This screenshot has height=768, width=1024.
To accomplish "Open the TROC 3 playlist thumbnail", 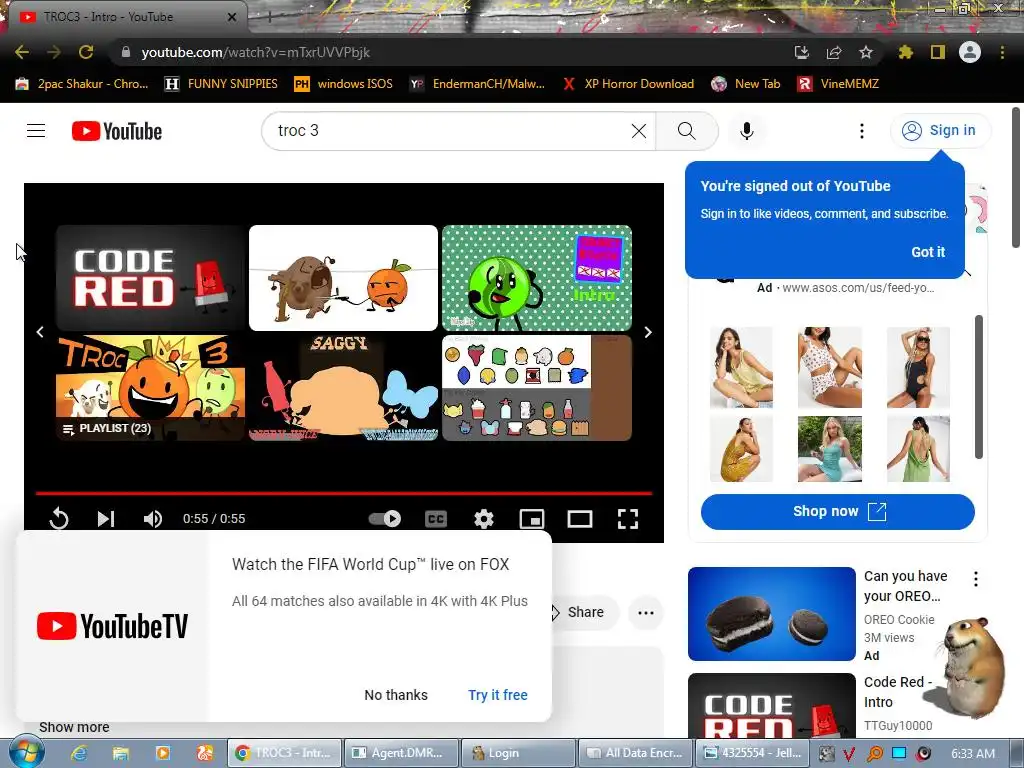I will (x=150, y=388).
